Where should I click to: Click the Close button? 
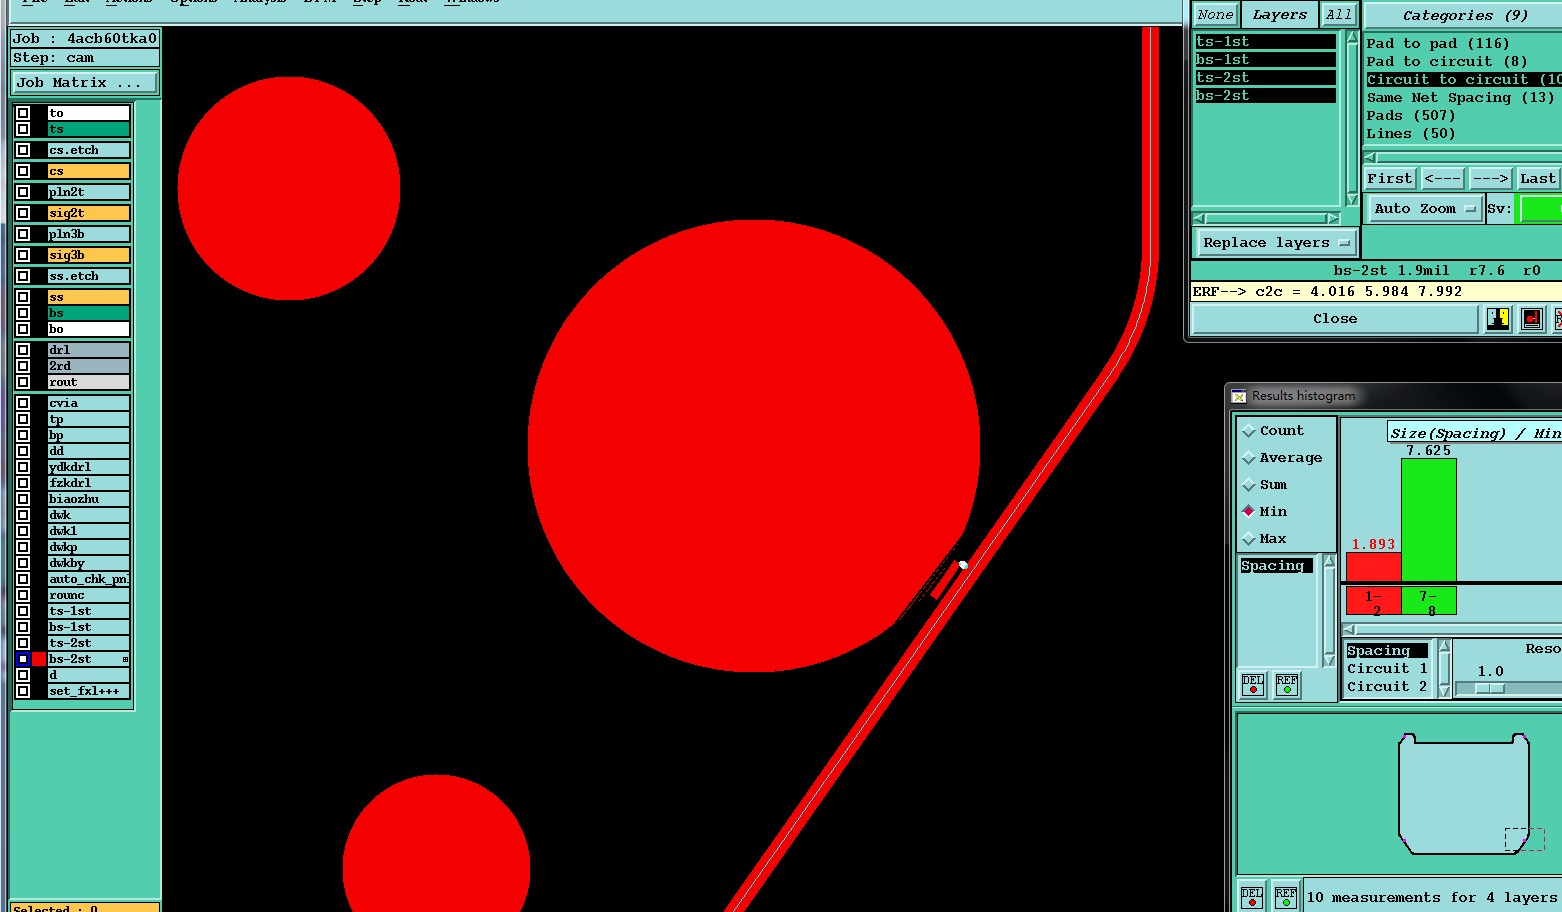click(1335, 319)
